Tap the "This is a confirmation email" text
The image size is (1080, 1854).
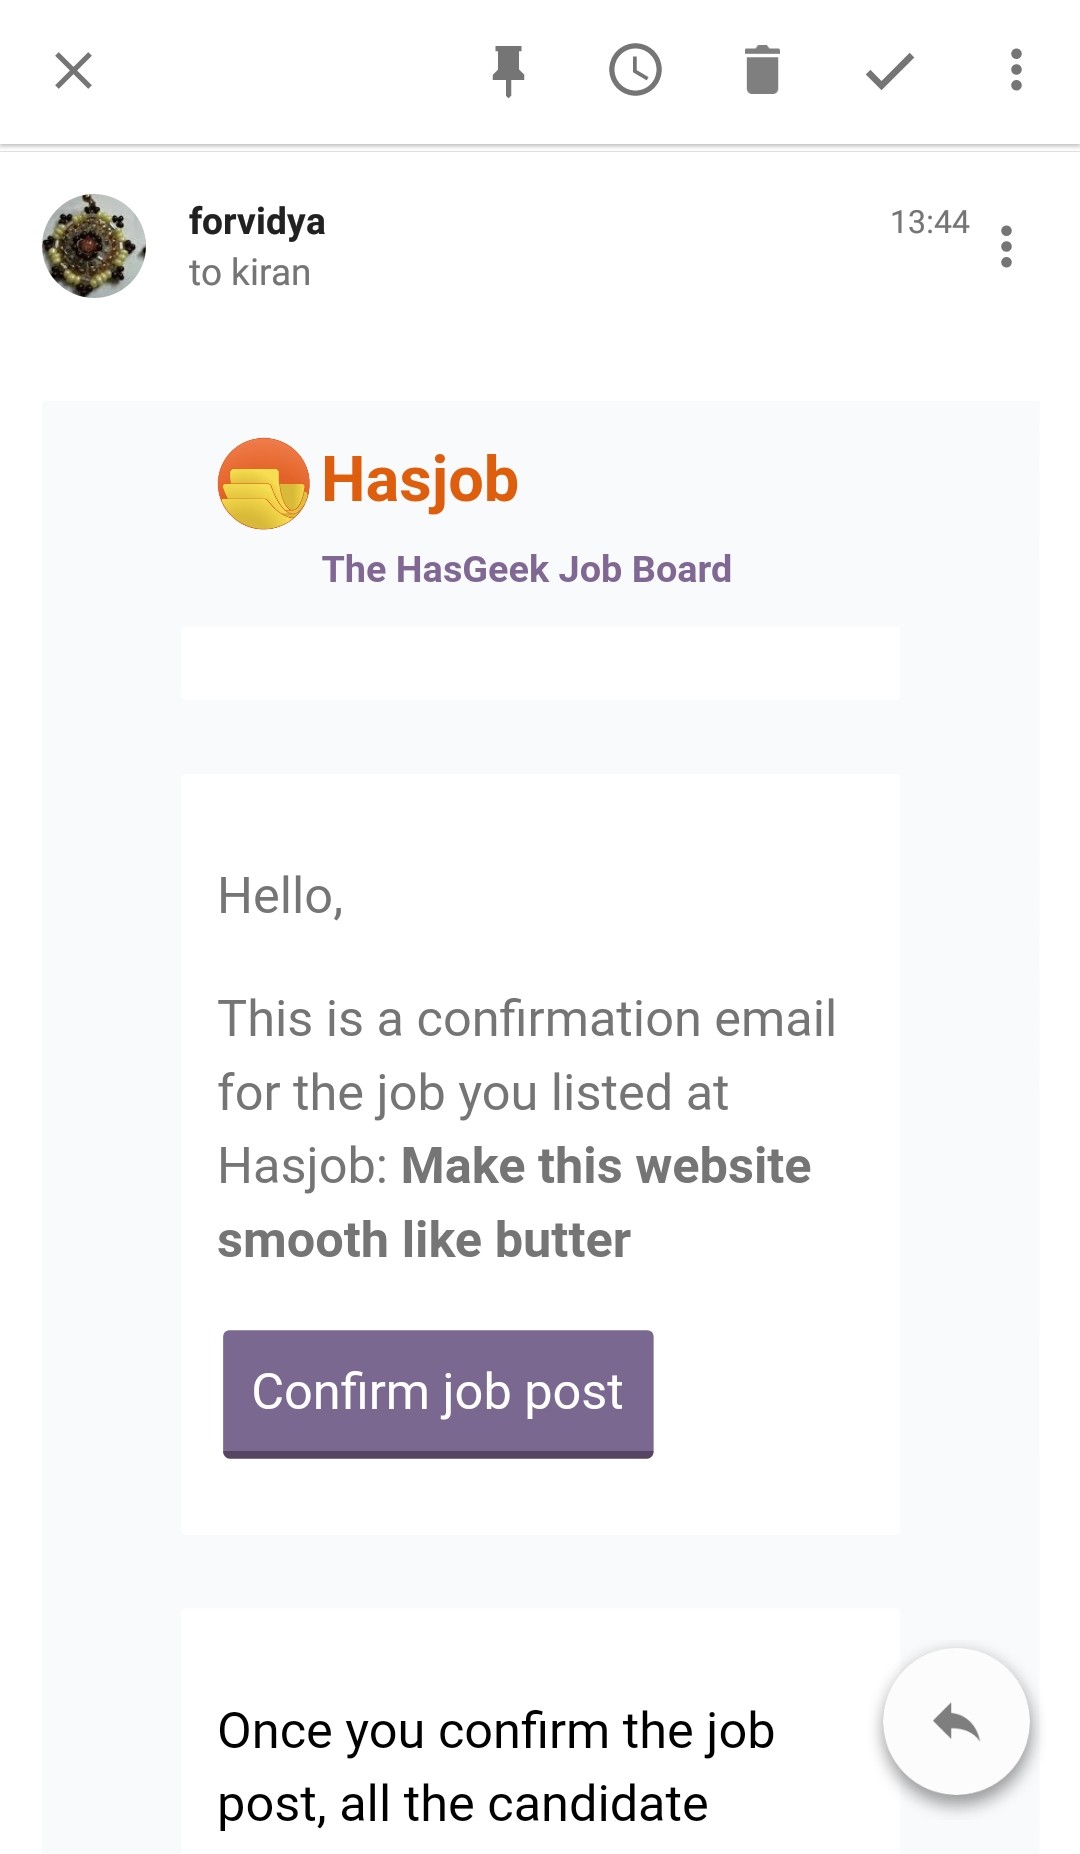pos(527,1019)
